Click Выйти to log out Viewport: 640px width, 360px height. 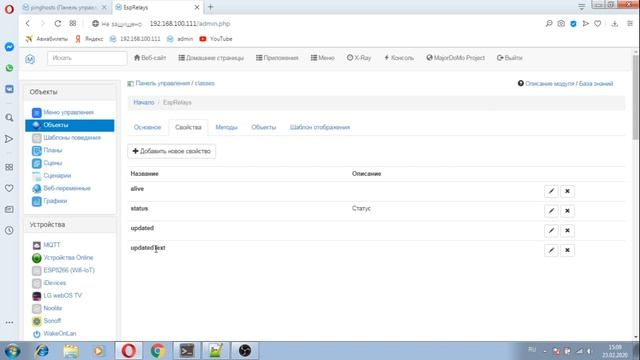pos(509,58)
